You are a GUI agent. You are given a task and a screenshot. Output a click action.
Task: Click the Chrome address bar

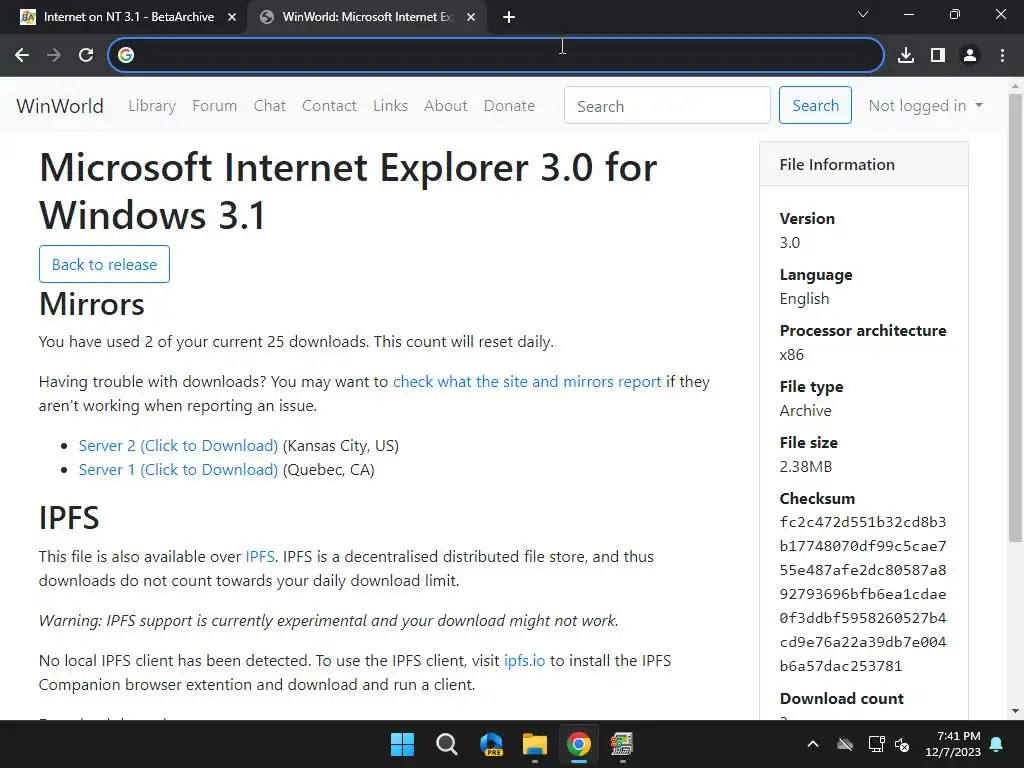[x=496, y=55]
